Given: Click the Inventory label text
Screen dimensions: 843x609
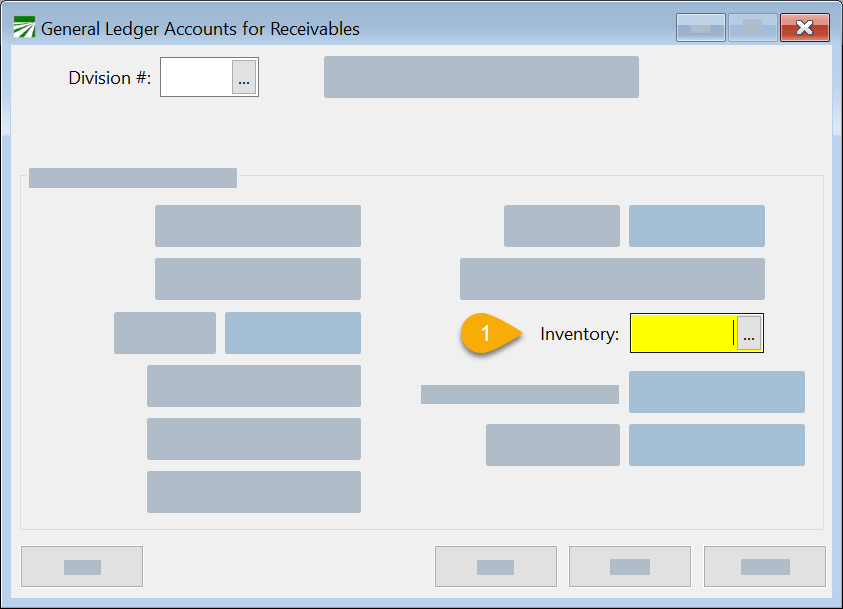Looking at the screenshot, I should click(x=579, y=334).
